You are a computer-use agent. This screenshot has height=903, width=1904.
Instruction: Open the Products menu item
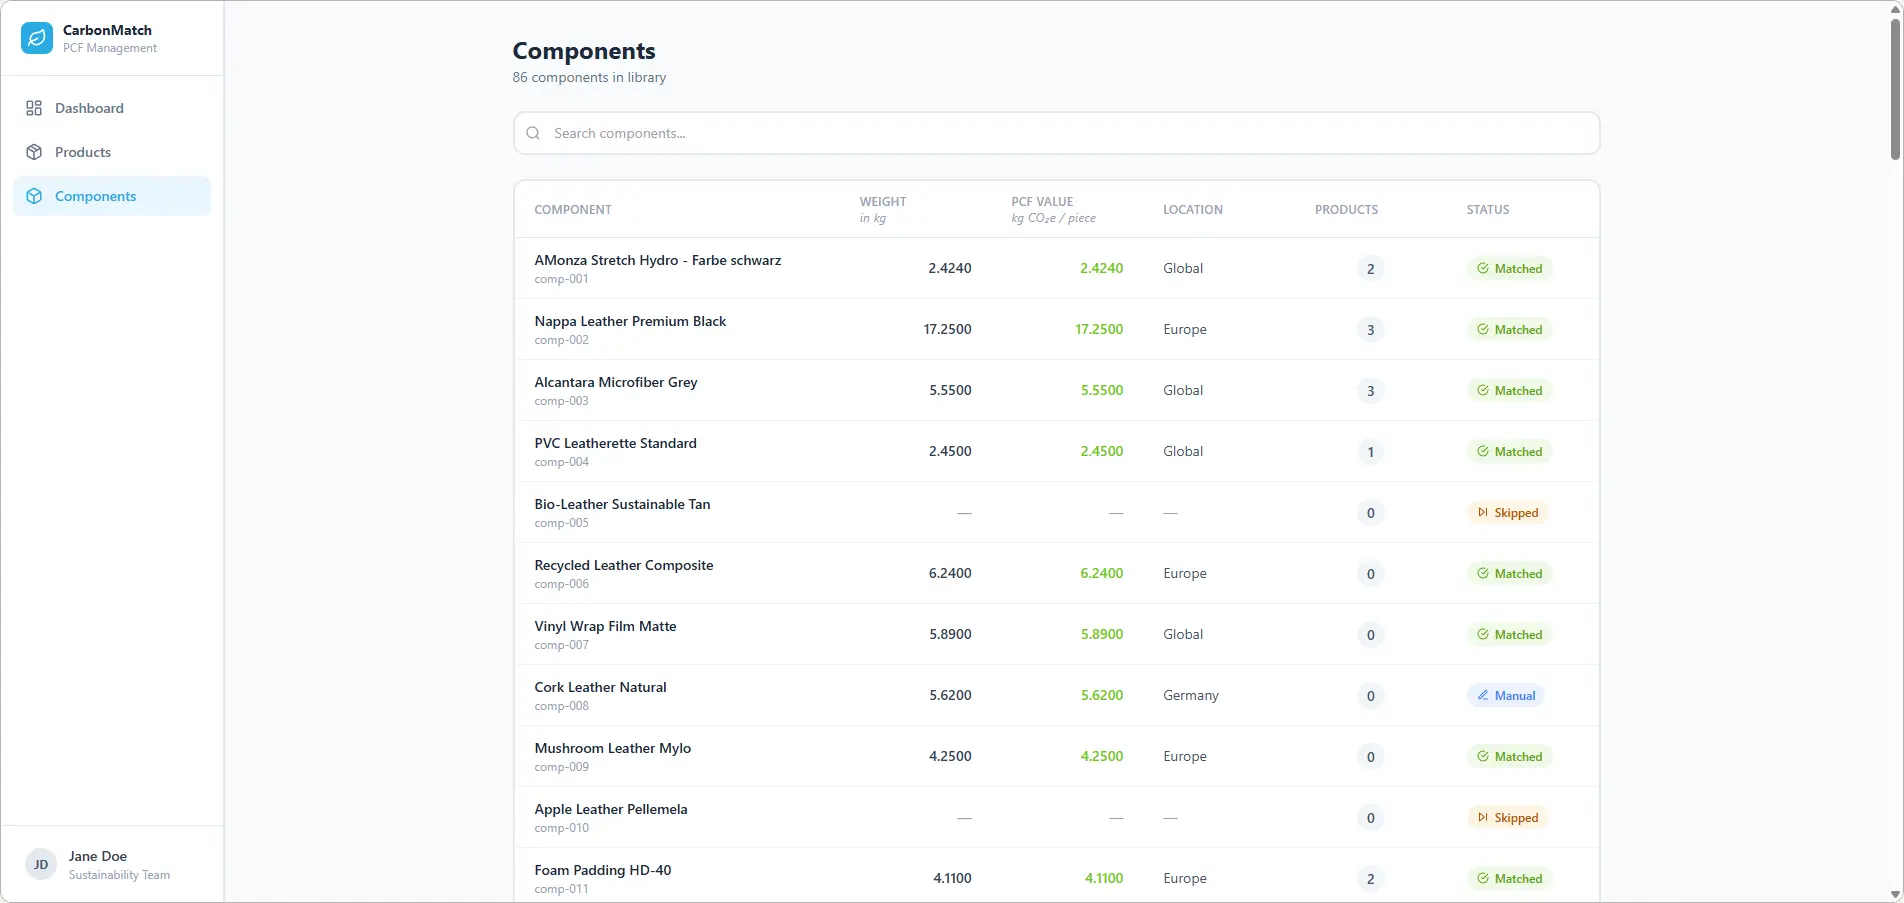click(x=83, y=152)
